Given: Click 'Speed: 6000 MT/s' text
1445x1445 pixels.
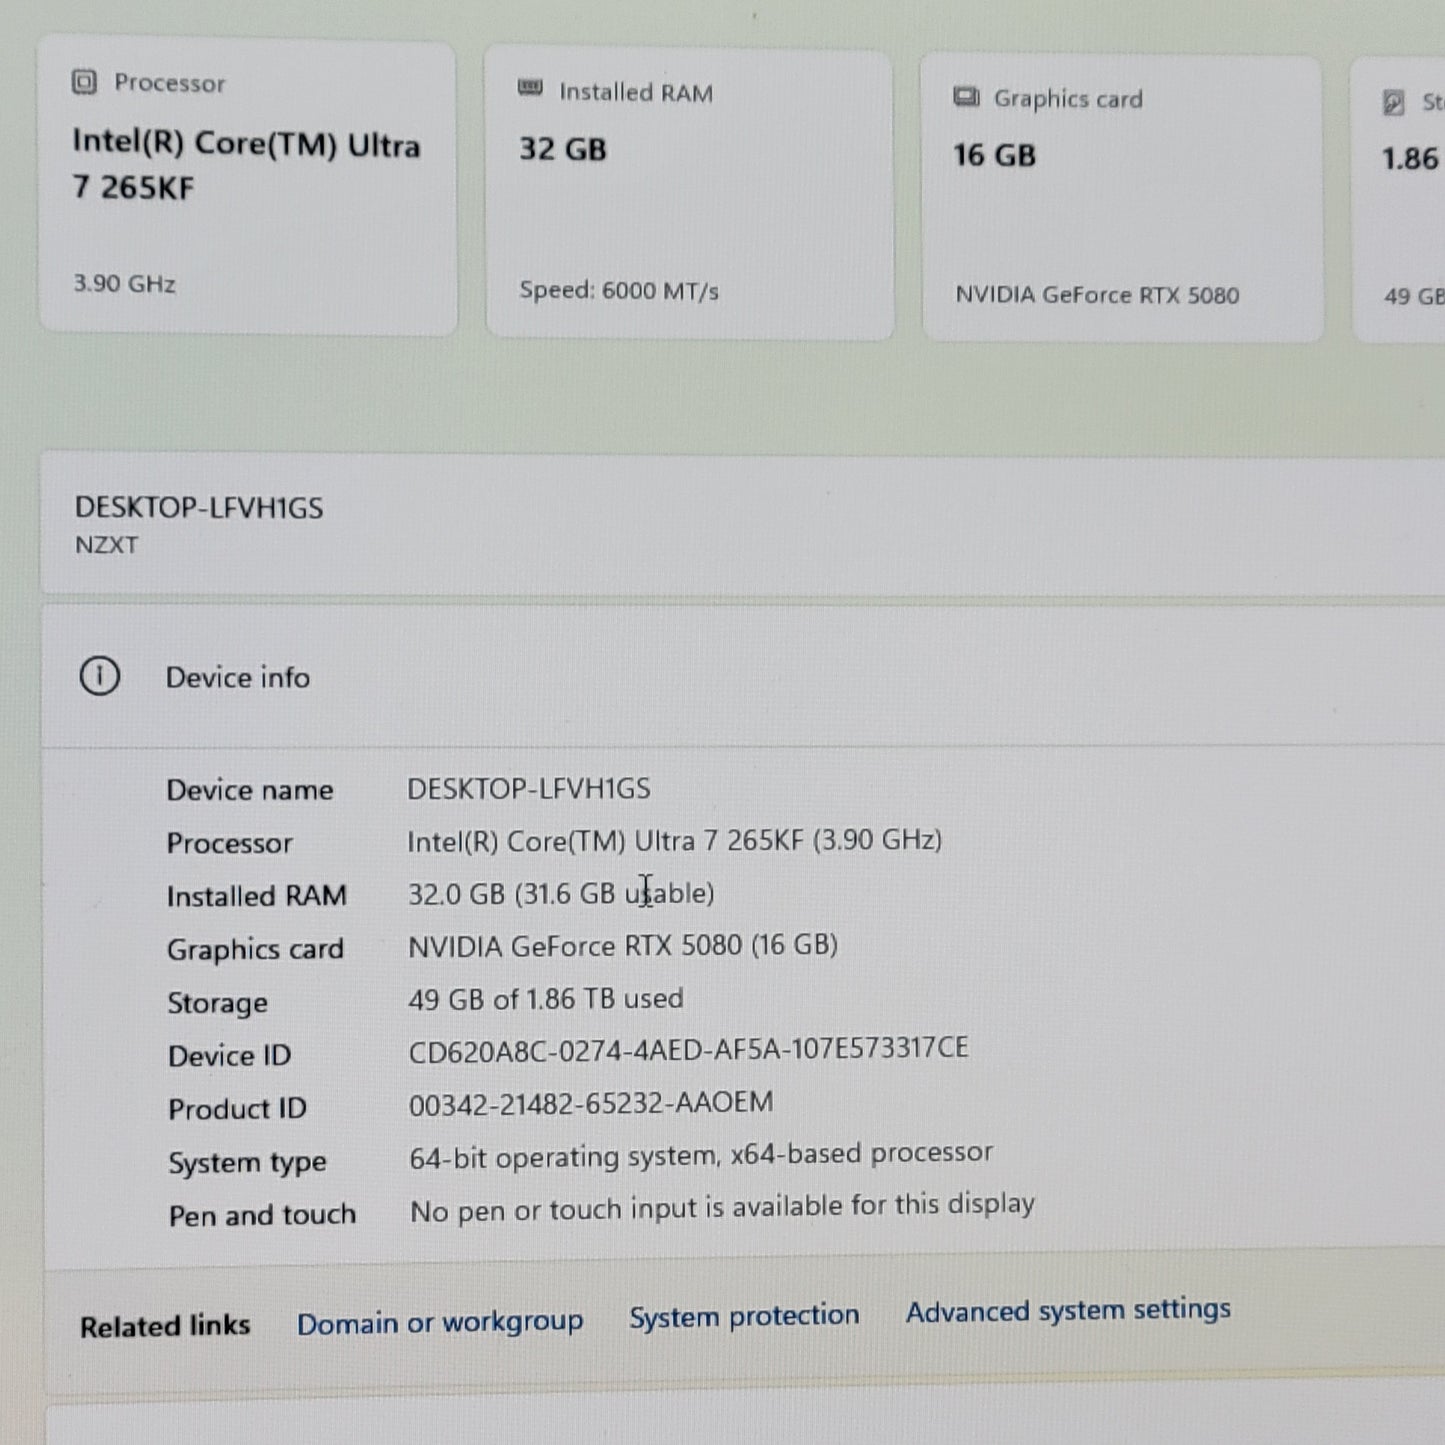Looking at the screenshot, I should click(619, 291).
